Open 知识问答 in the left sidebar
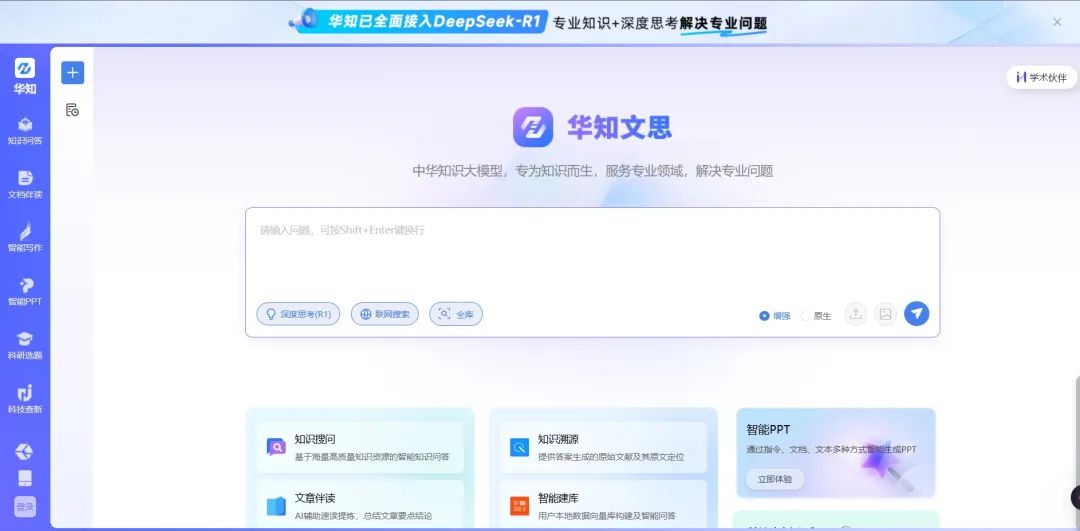 tap(25, 130)
